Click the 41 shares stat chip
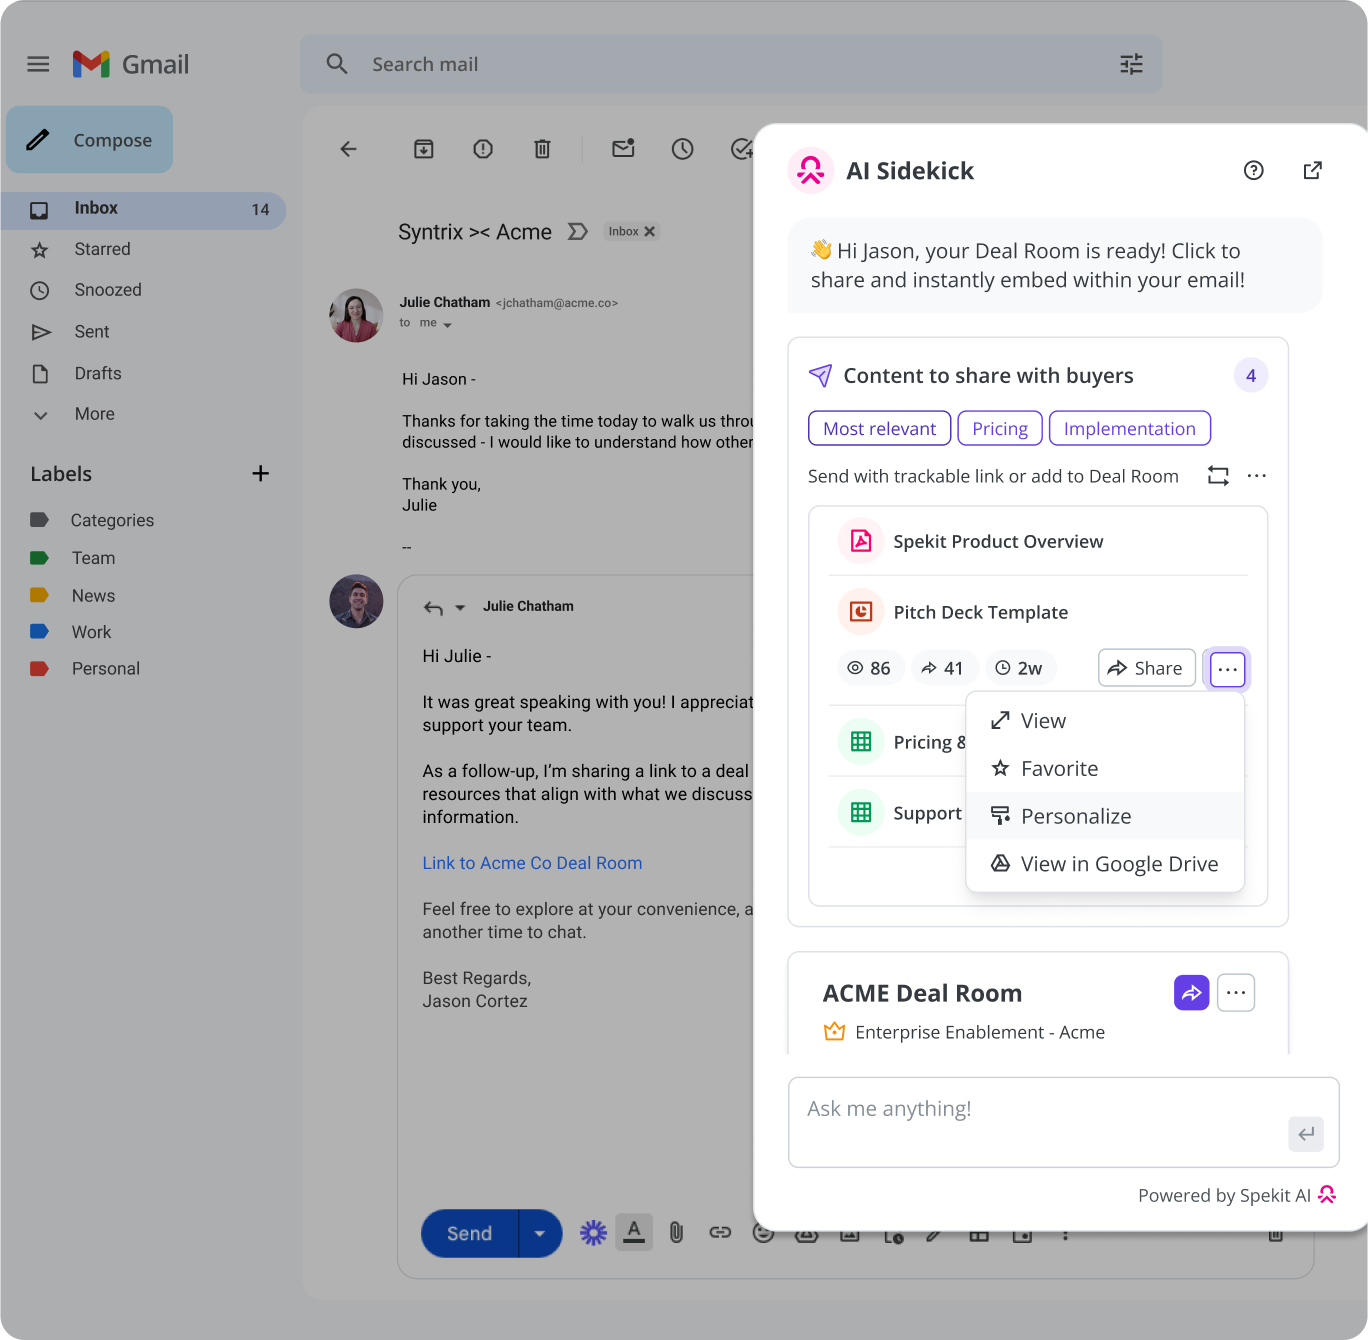The height and width of the screenshot is (1340, 1368). [x=942, y=668]
